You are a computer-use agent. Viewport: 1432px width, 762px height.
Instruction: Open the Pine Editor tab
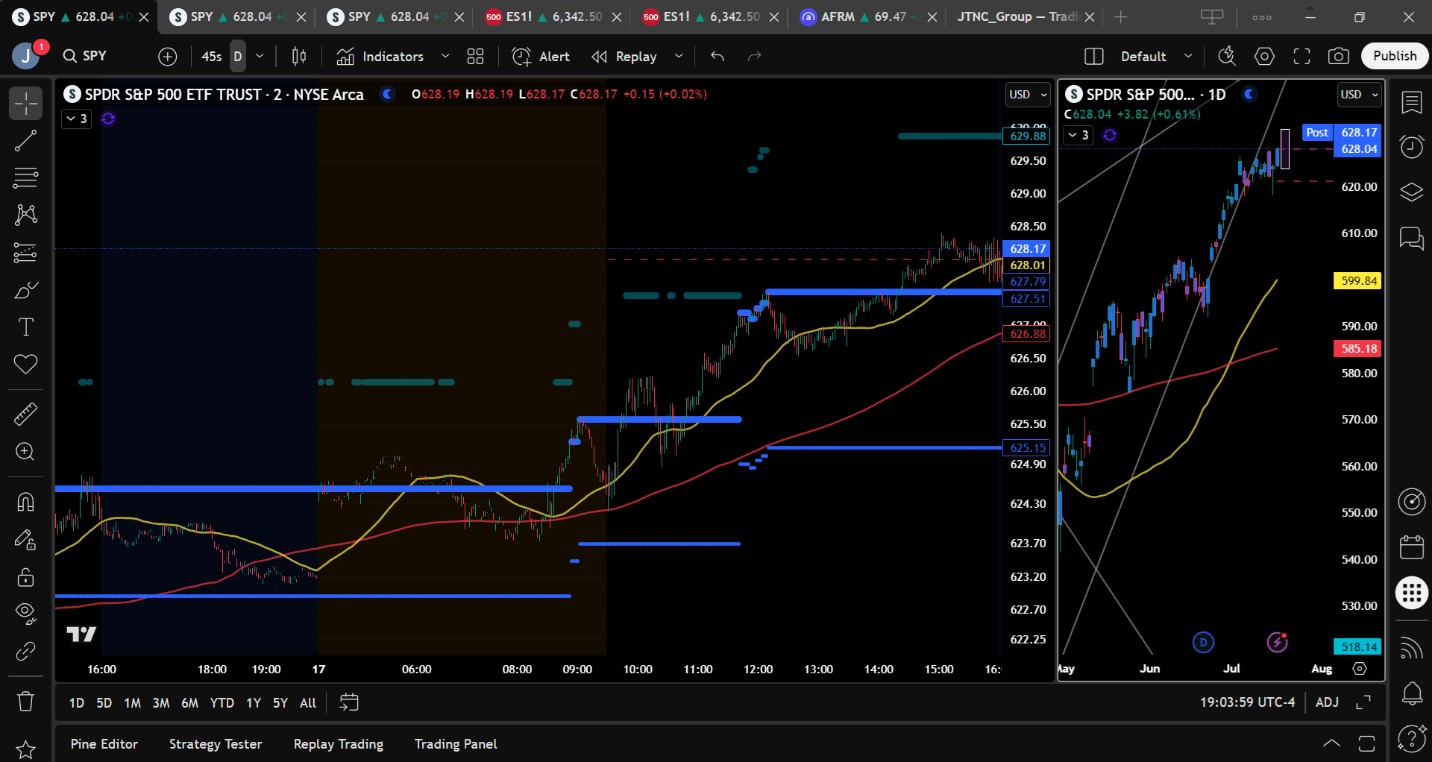[x=104, y=744]
